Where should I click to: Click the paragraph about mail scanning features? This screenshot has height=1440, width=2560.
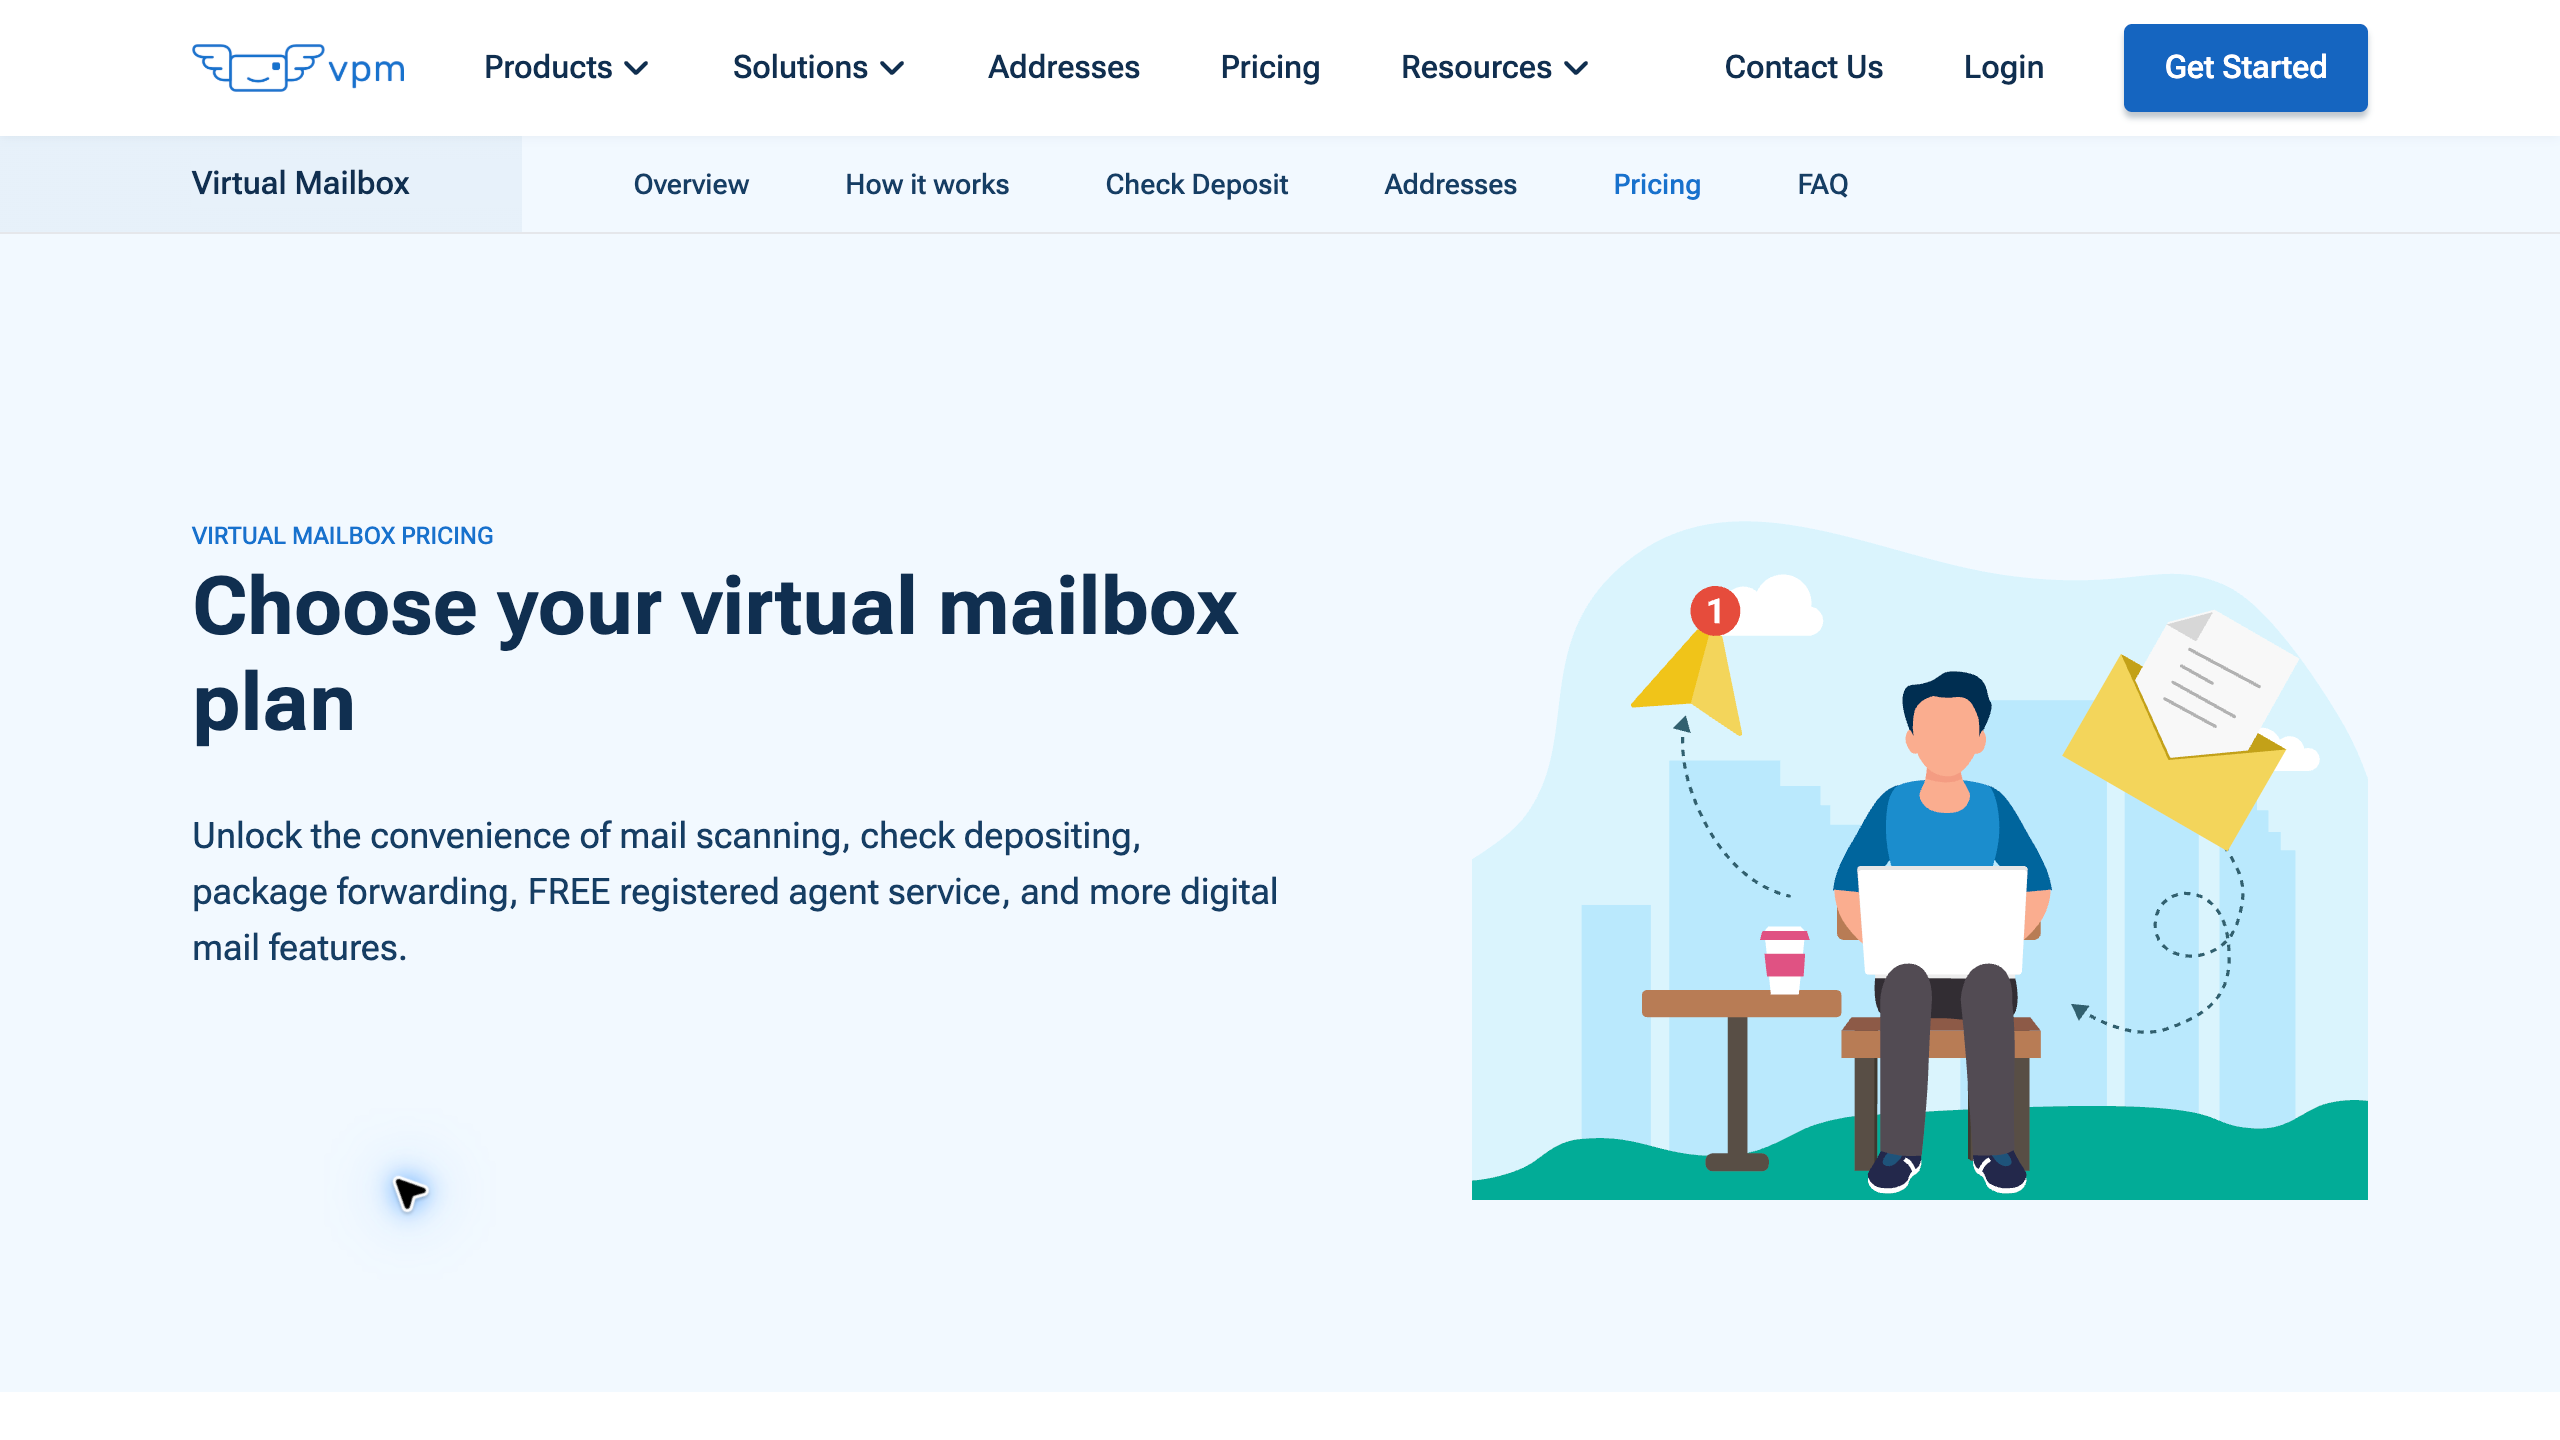[735, 891]
